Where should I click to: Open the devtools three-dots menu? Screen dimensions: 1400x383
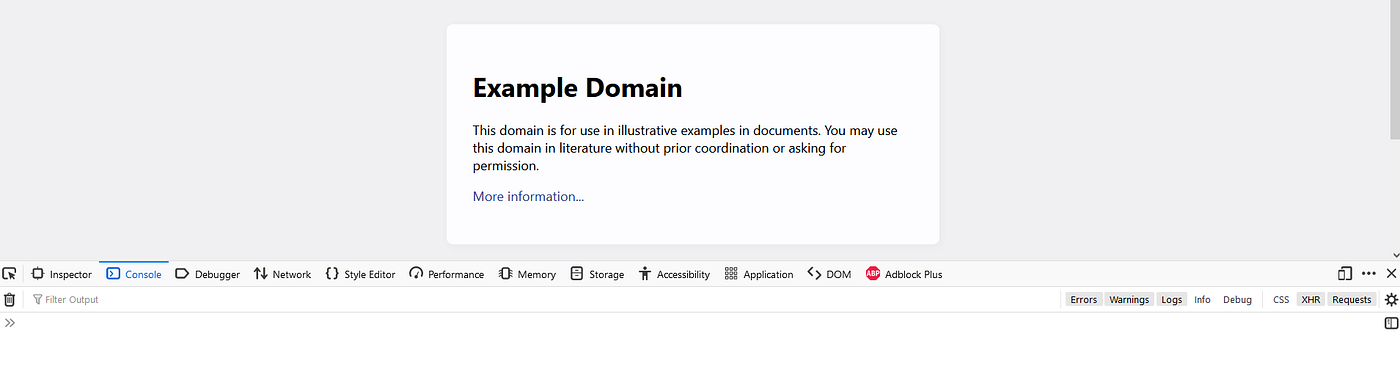pos(1369,273)
